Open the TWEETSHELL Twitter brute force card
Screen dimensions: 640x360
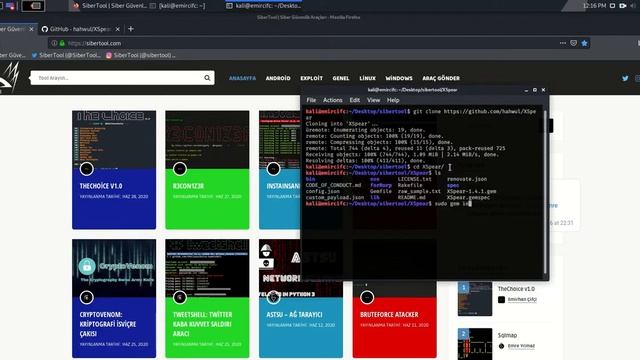(207, 298)
